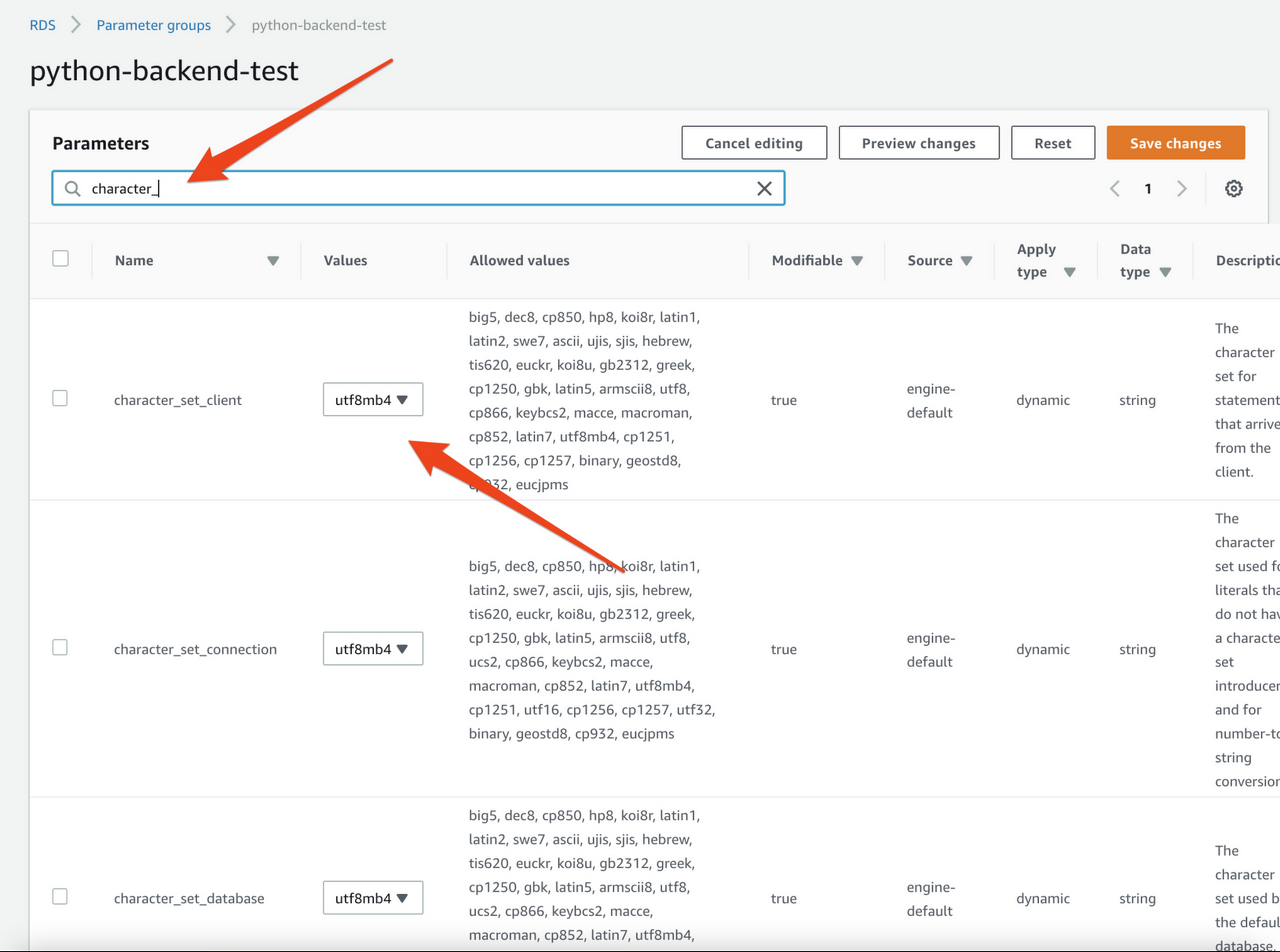The width and height of the screenshot is (1280, 952).
Task: Open the Parameter groups breadcrumb link
Action: pyautogui.click(x=154, y=25)
